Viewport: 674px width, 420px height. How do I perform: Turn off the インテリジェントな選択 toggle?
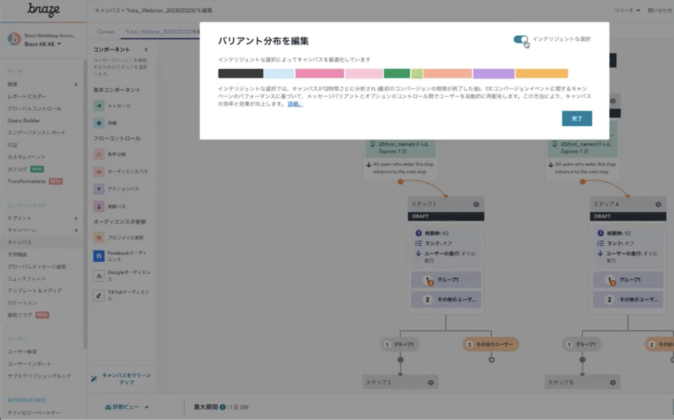pos(521,40)
